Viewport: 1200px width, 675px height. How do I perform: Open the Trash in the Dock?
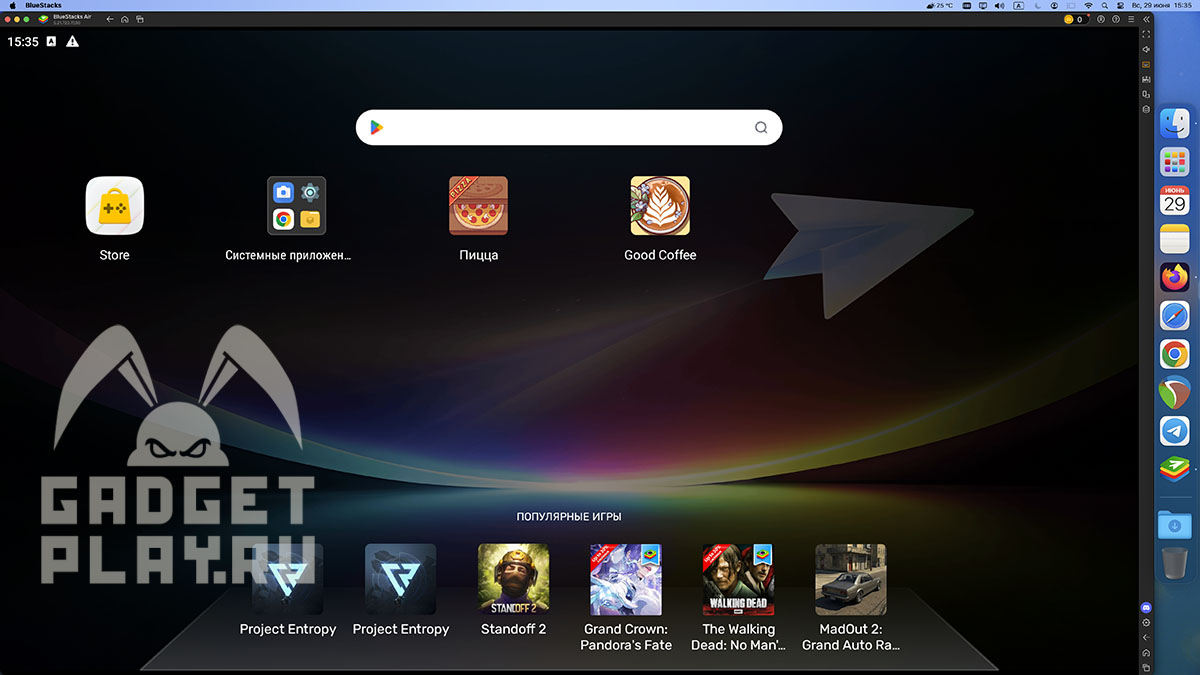point(1174,562)
